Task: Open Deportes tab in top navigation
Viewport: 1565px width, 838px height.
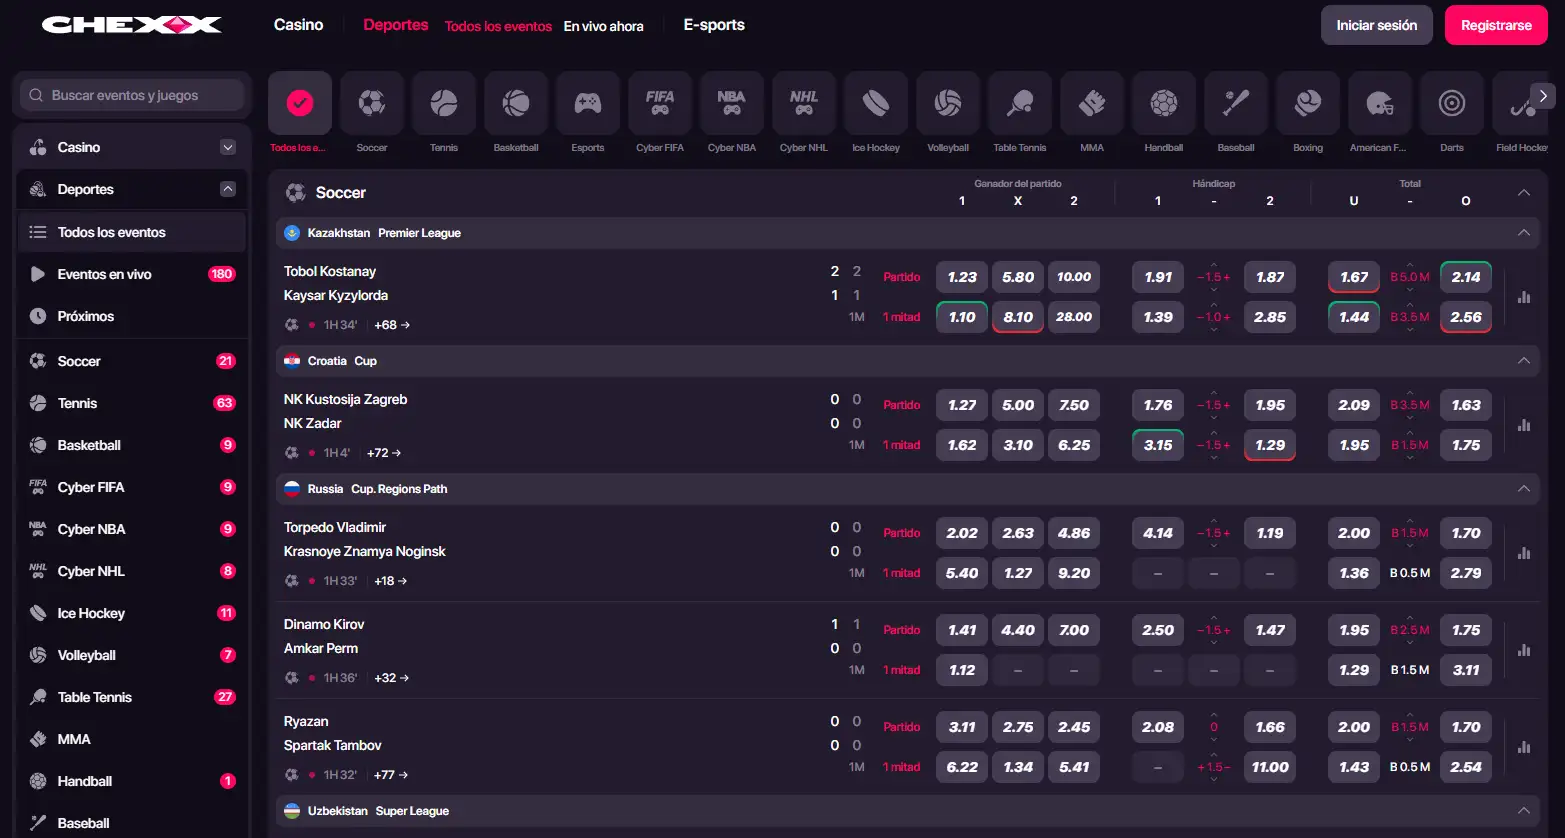Action: 396,25
